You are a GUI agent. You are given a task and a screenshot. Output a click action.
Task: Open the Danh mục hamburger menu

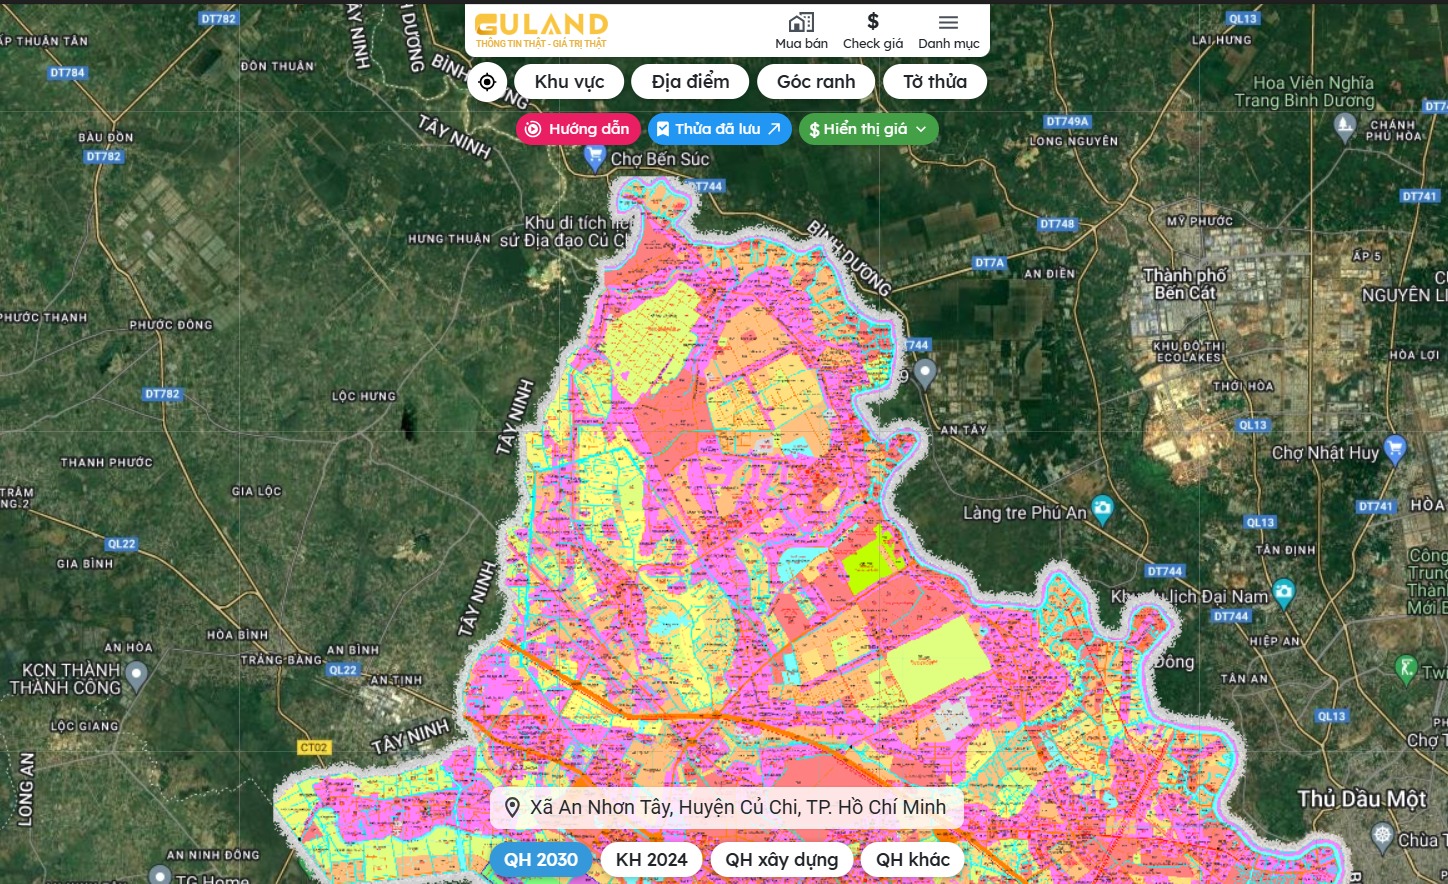[949, 31]
